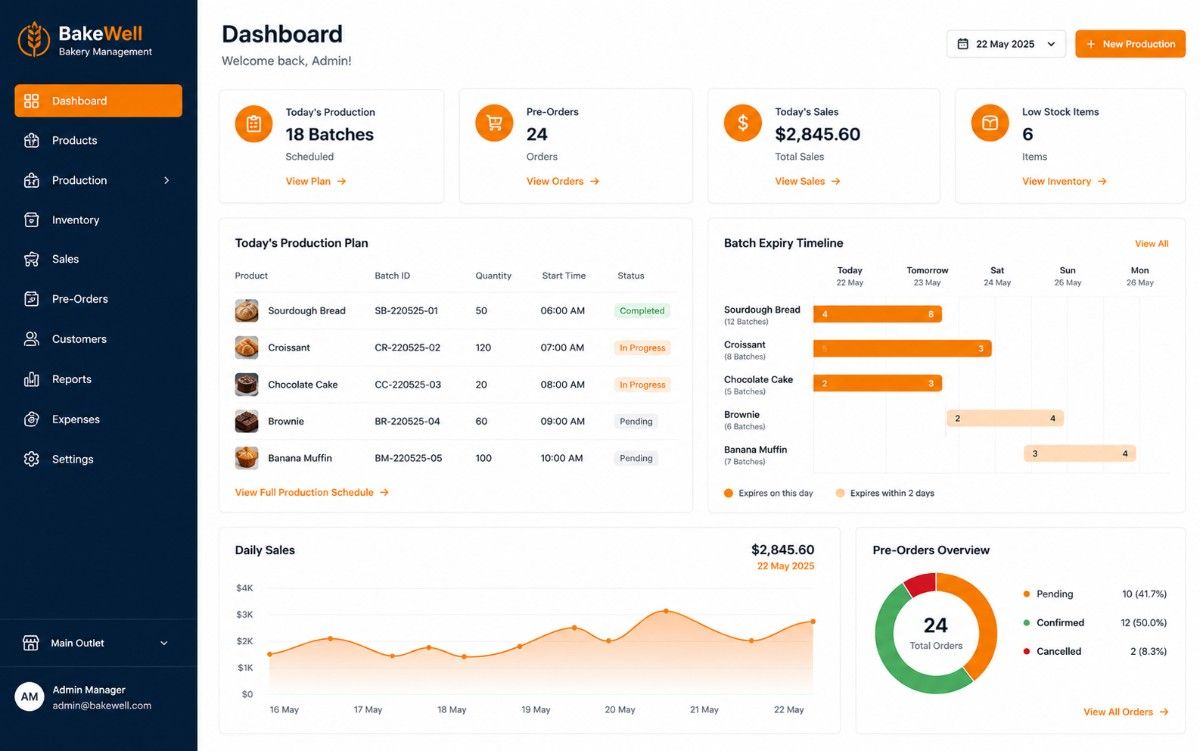Click batch ID CC-220525-03
The image size is (1200, 751).
tap(407, 385)
